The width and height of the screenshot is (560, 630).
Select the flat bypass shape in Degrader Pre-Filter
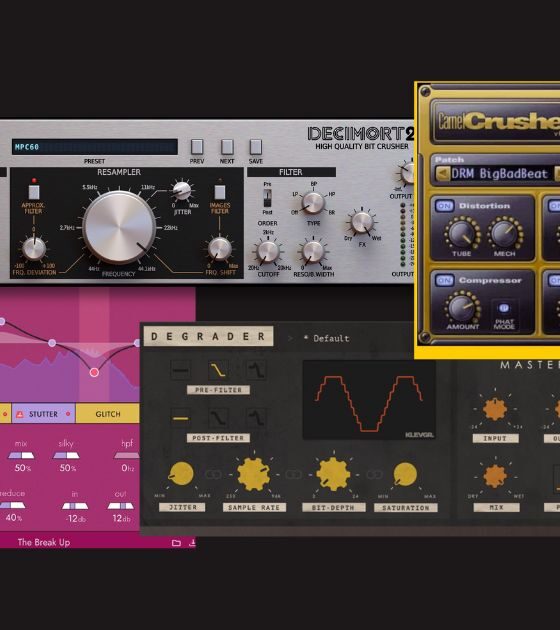click(x=181, y=370)
